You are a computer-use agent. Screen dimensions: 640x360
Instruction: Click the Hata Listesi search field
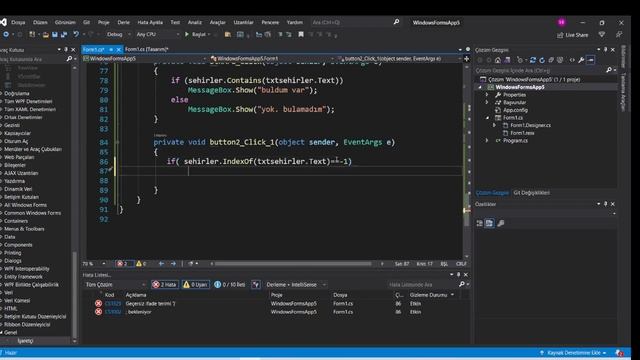(422, 284)
